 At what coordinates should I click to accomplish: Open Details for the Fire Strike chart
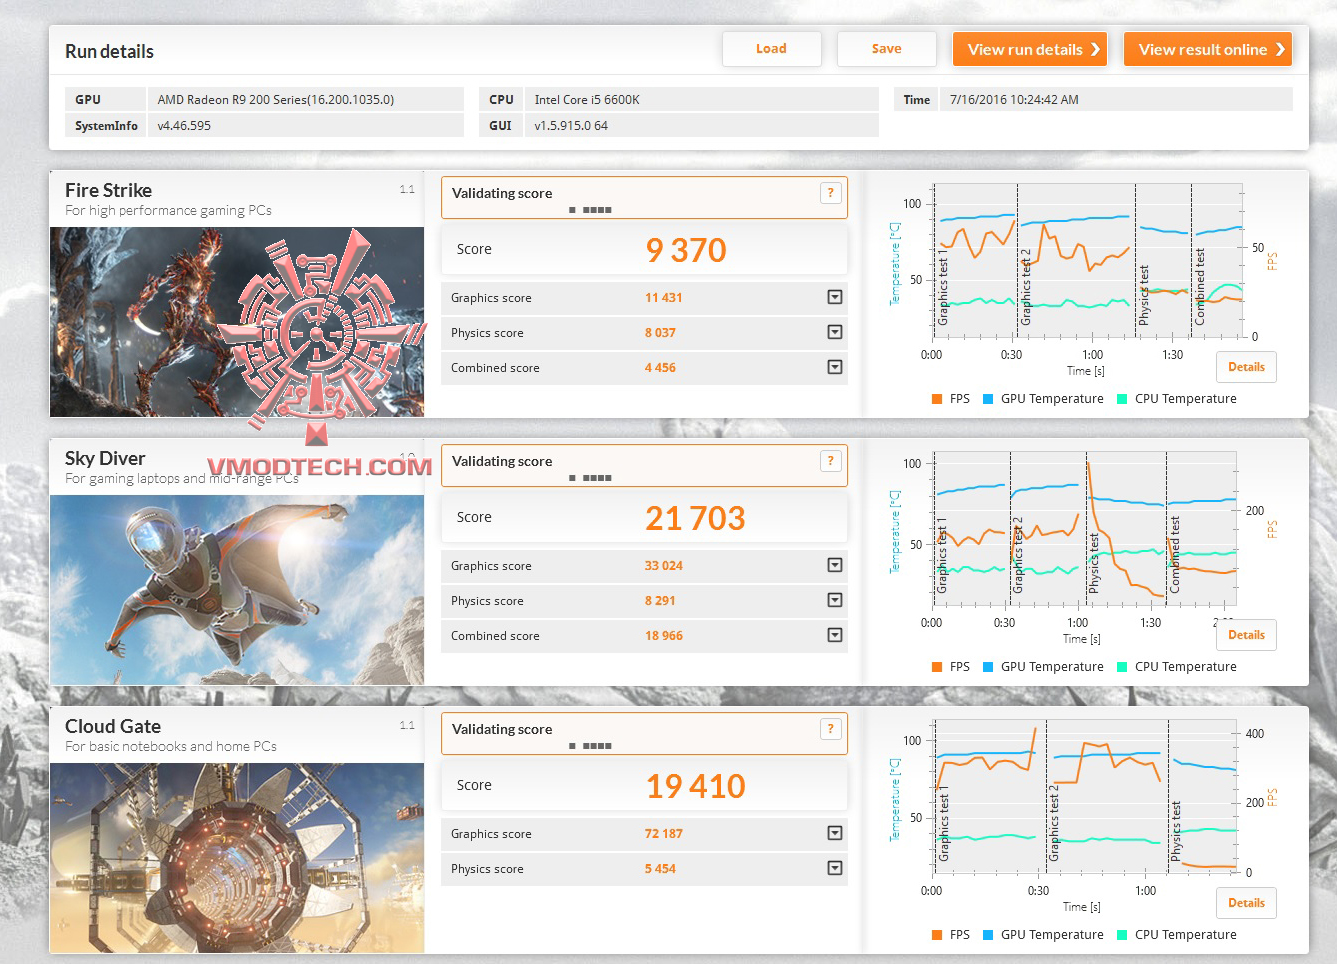click(x=1246, y=367)
